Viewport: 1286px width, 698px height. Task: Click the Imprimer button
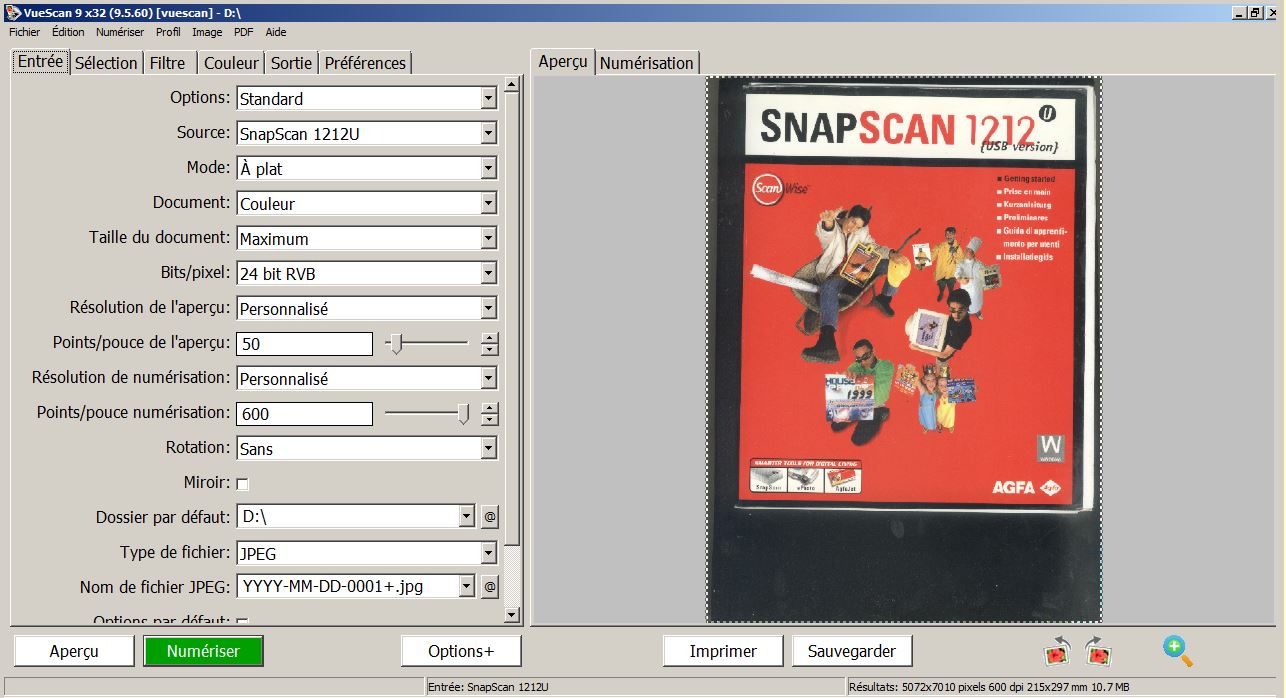(x=723, y=651)
